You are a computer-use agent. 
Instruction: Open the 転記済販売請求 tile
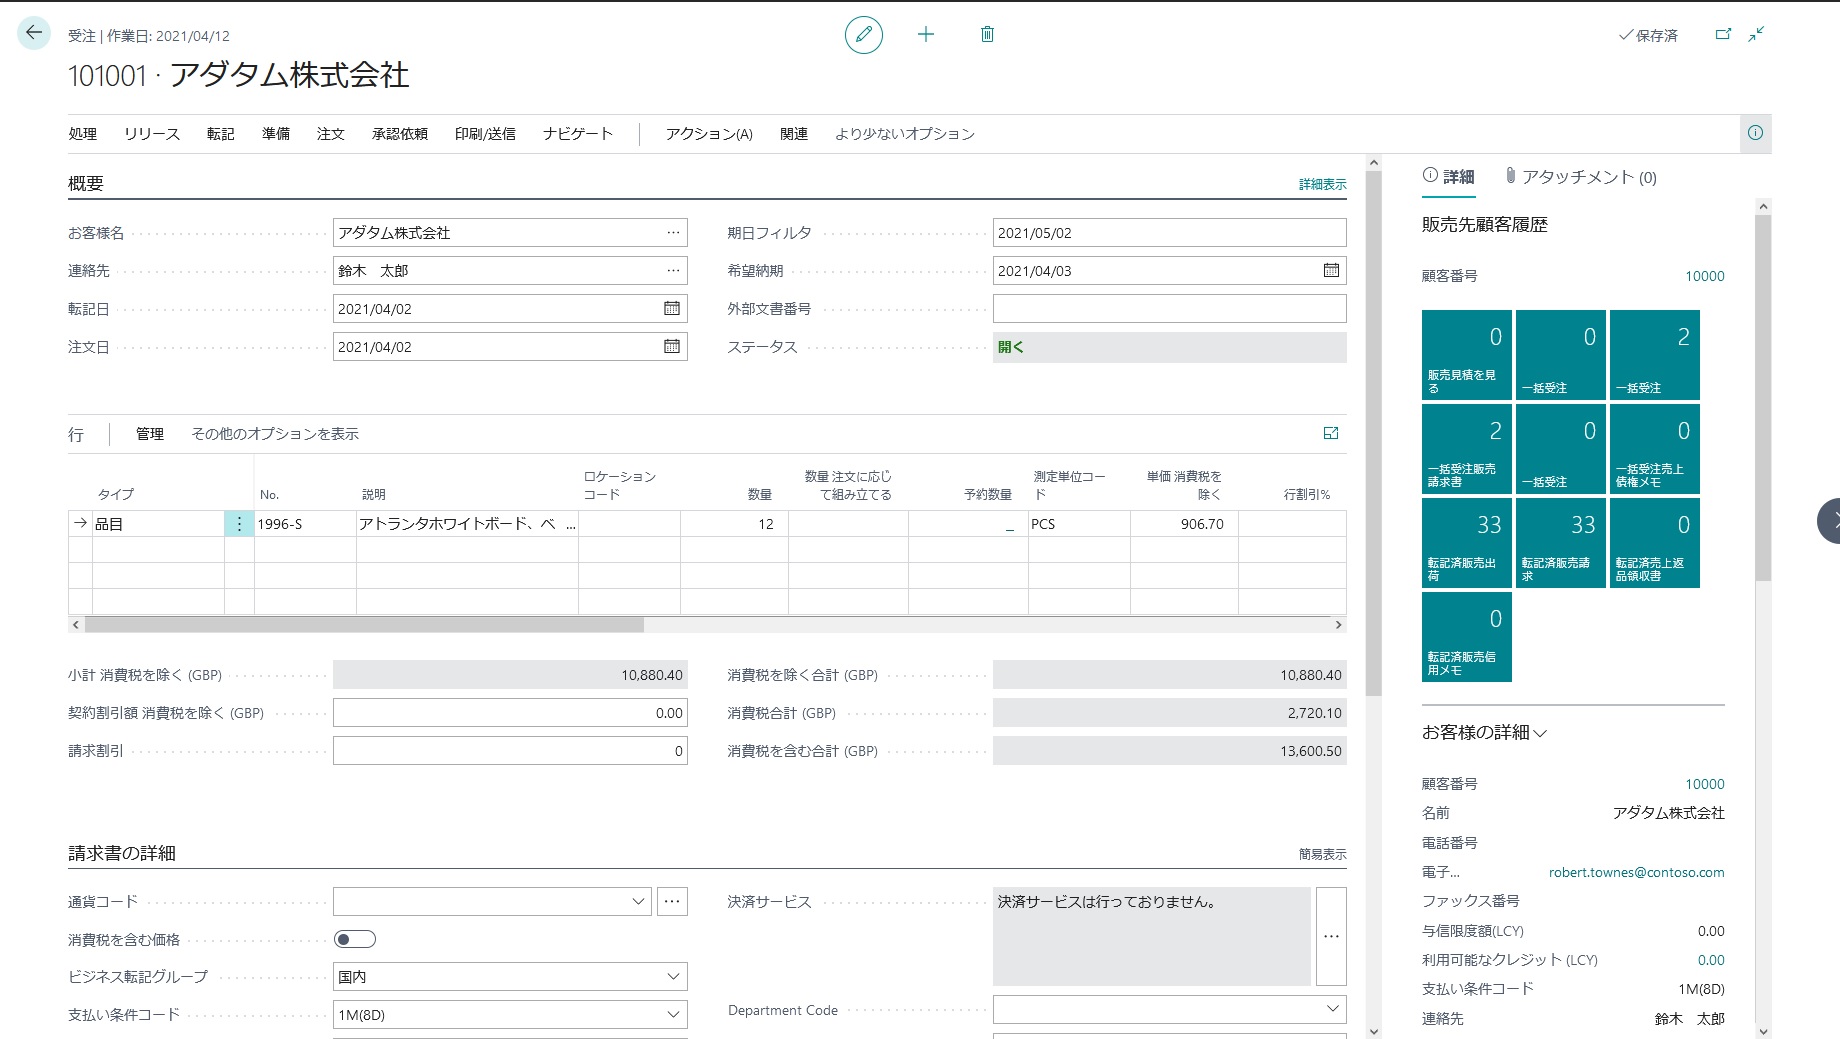click(1560, 543)
